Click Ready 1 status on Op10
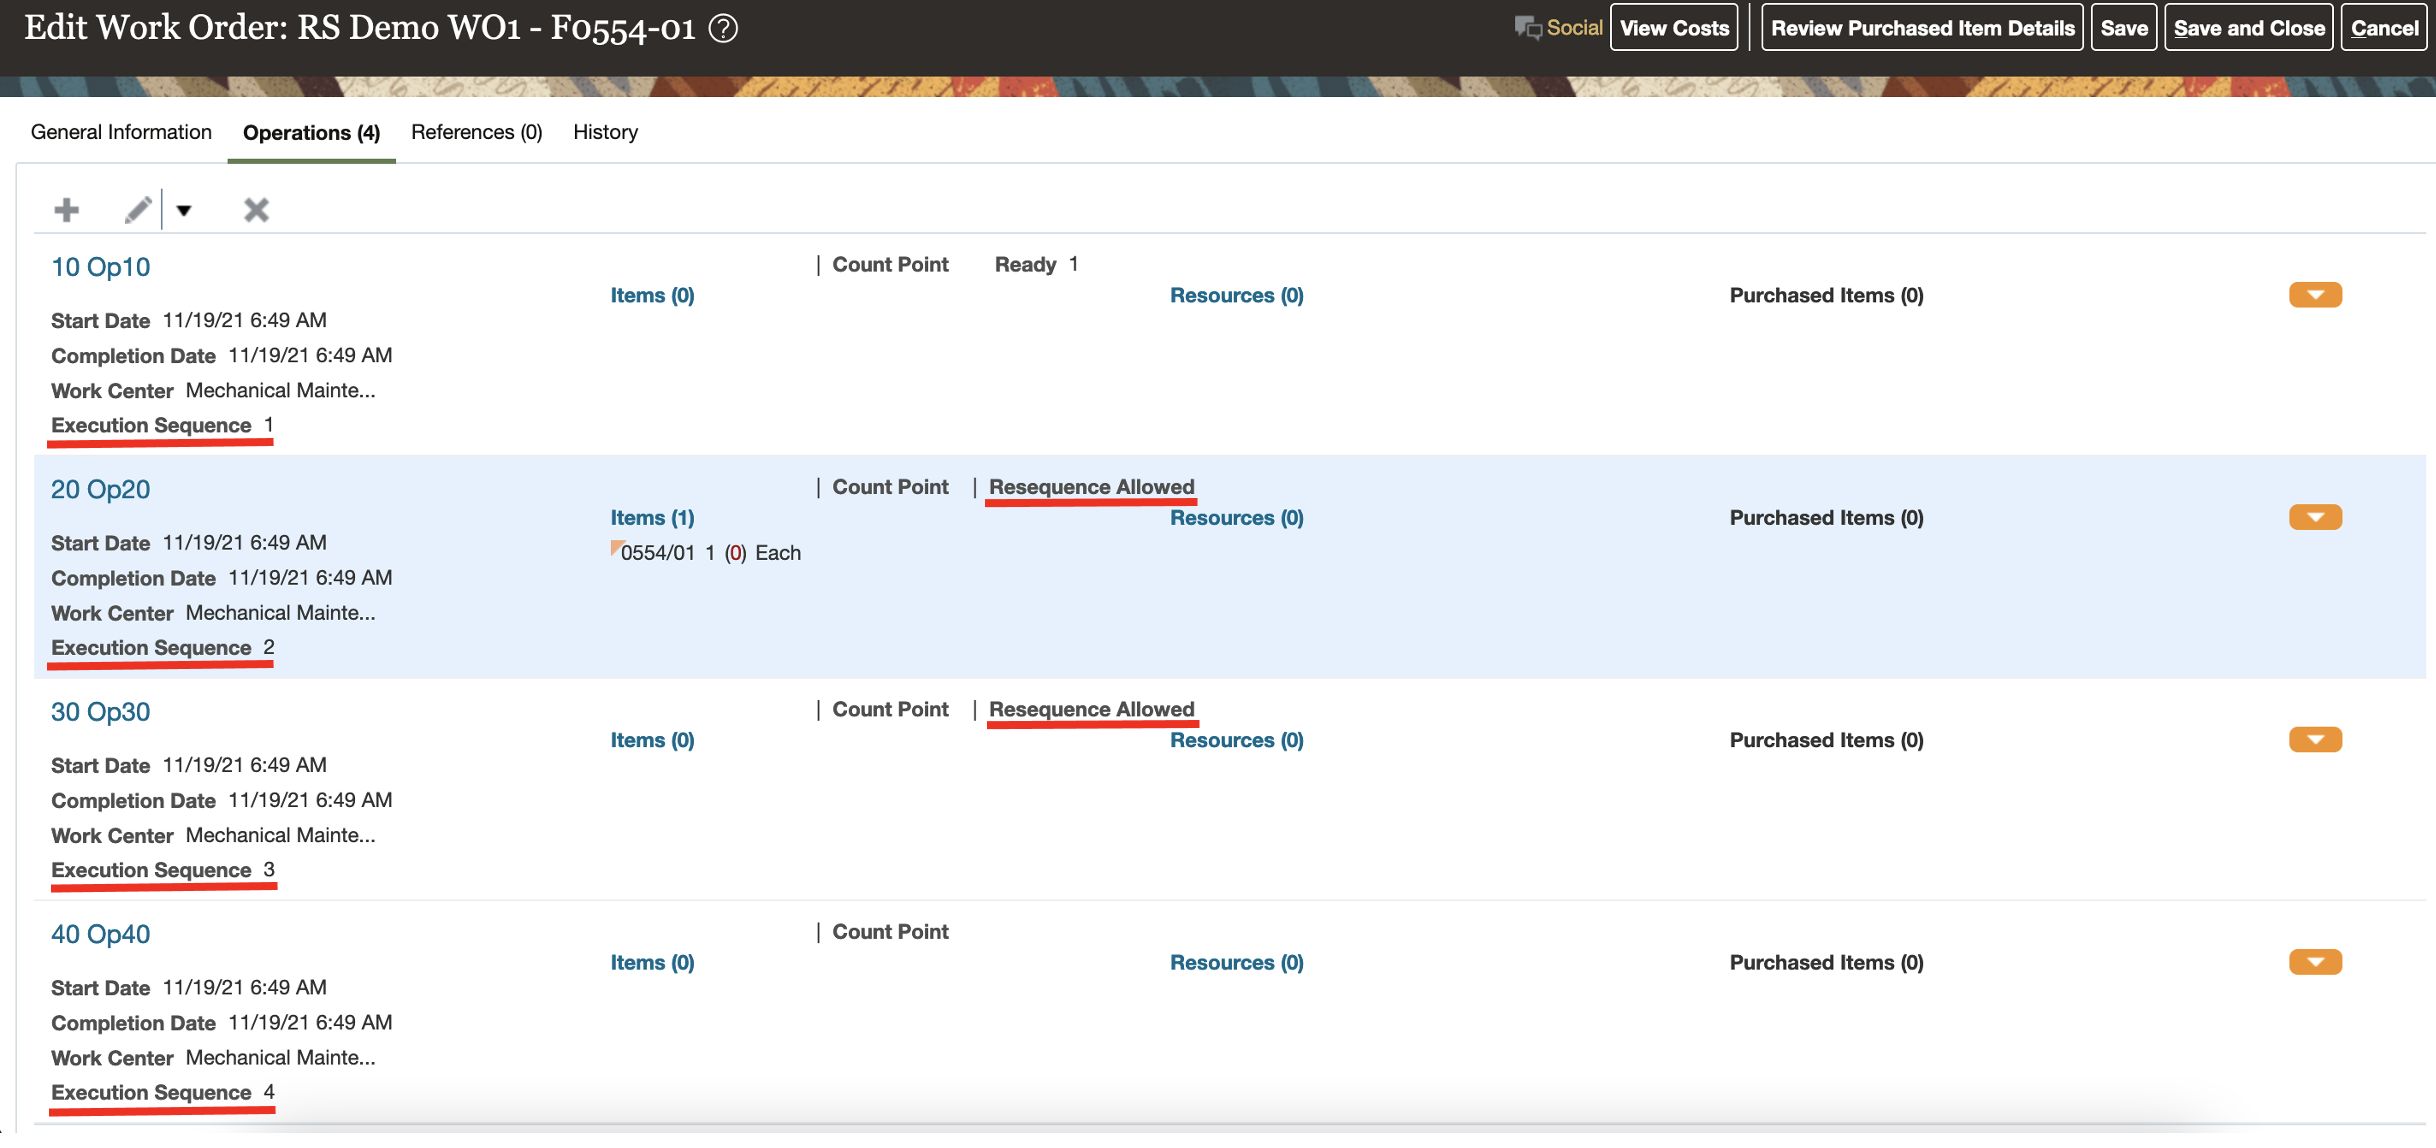The width and height of the screenshot is (2436, 1148). point(1036,264)
